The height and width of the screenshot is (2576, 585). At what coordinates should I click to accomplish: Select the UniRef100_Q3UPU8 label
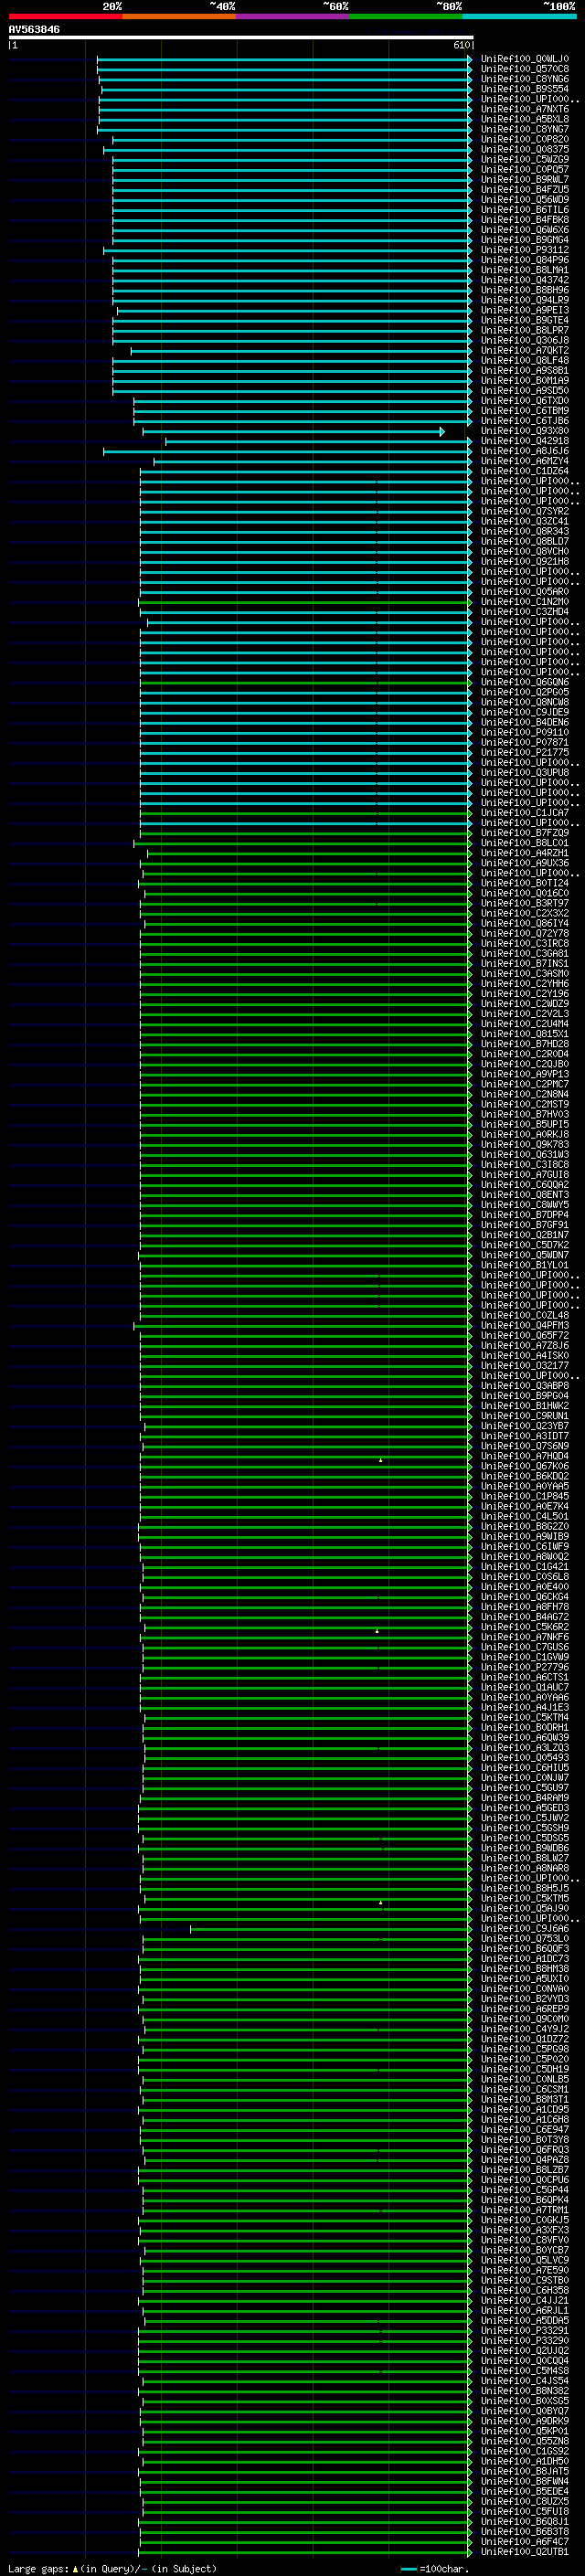(x=524, y=772)
